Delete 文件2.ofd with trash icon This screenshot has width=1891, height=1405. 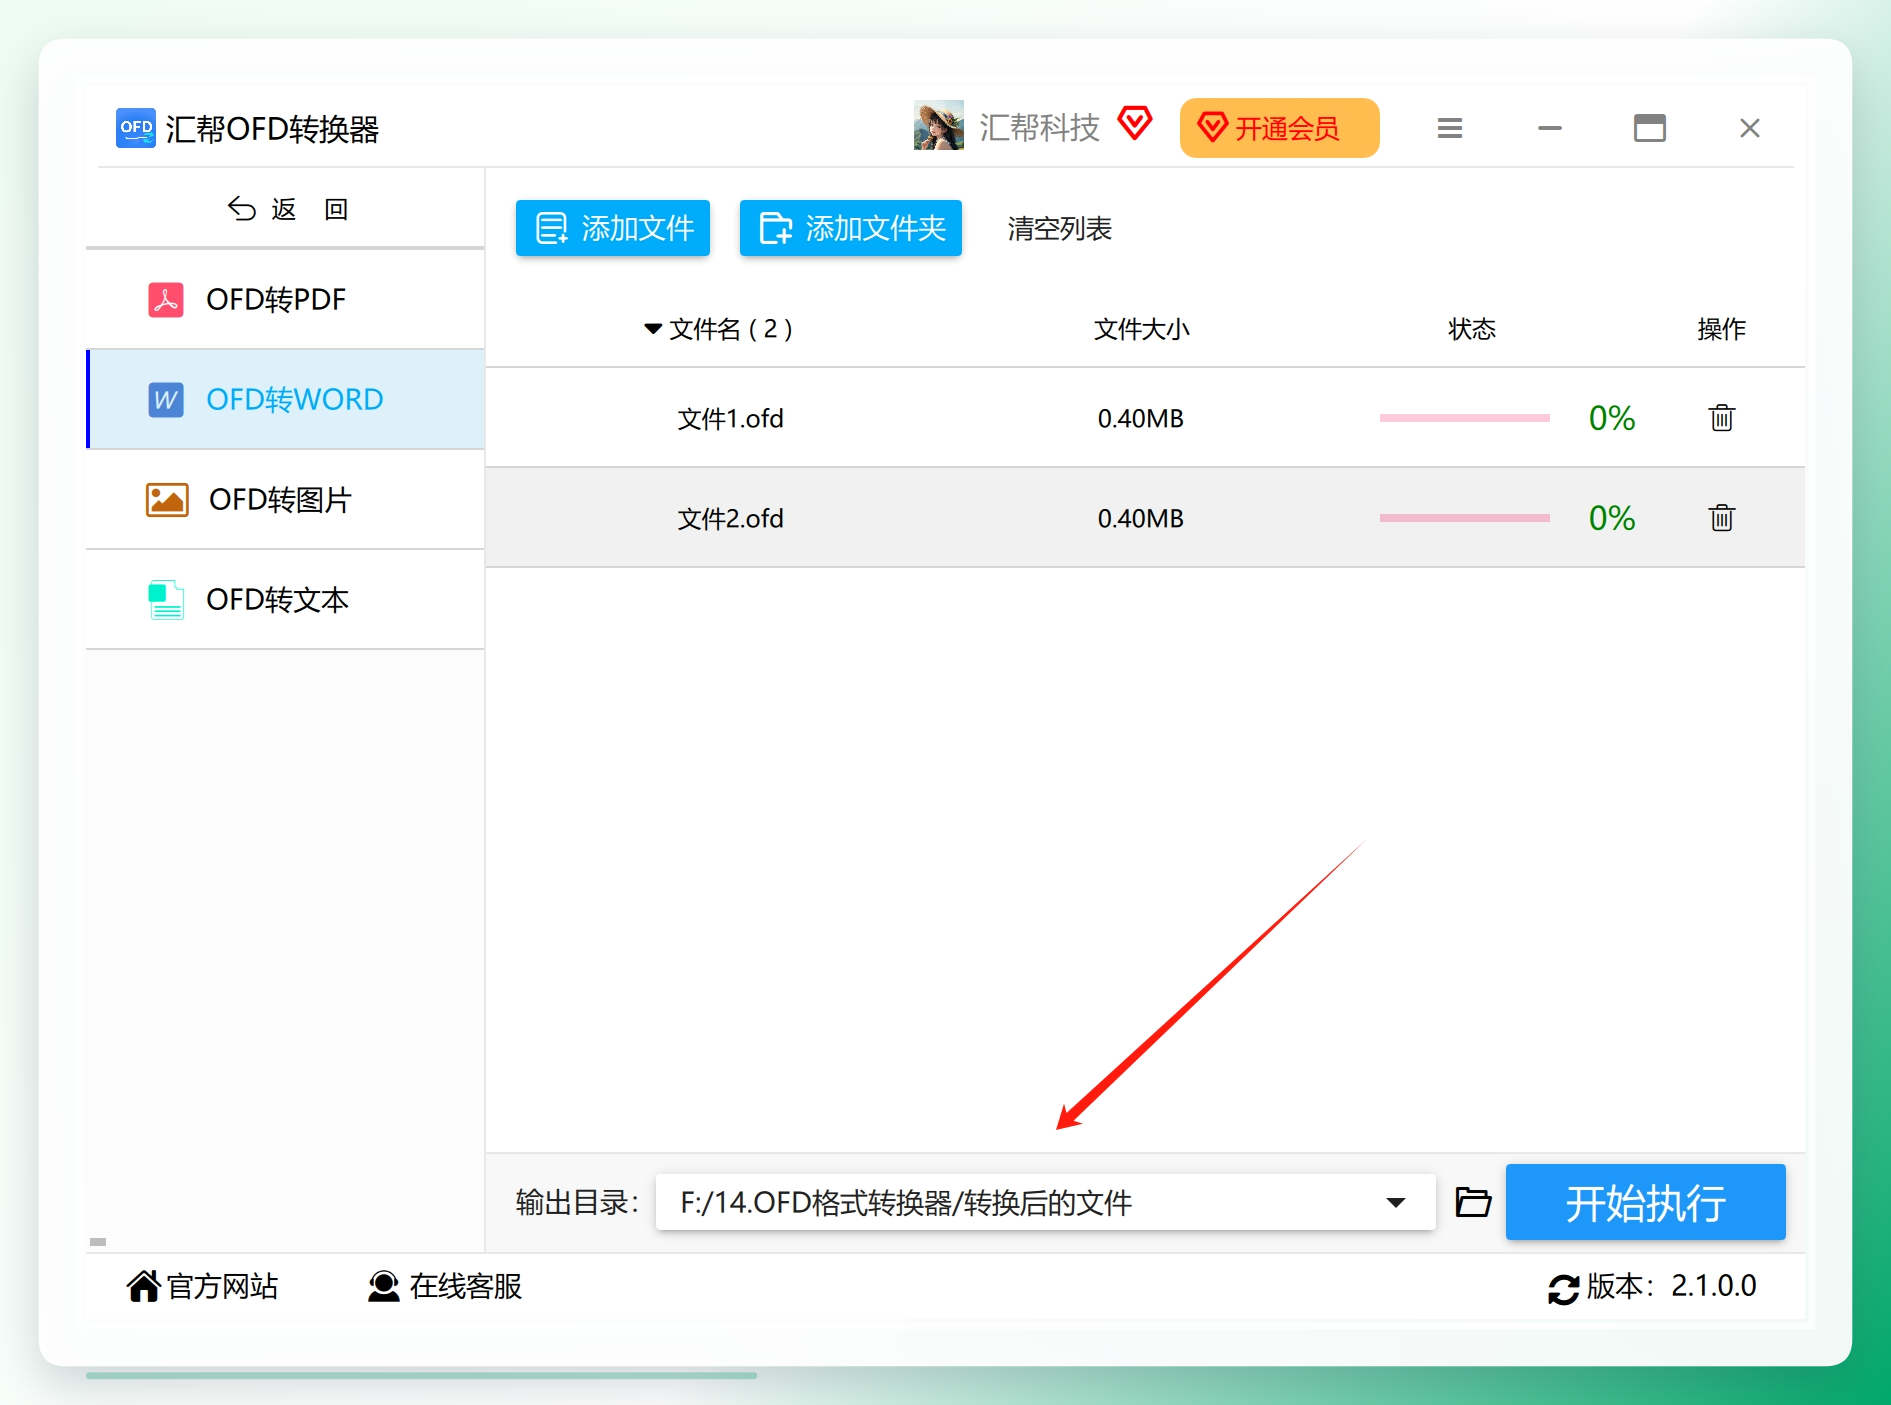pyautogui.click(x=1722, y=518)
